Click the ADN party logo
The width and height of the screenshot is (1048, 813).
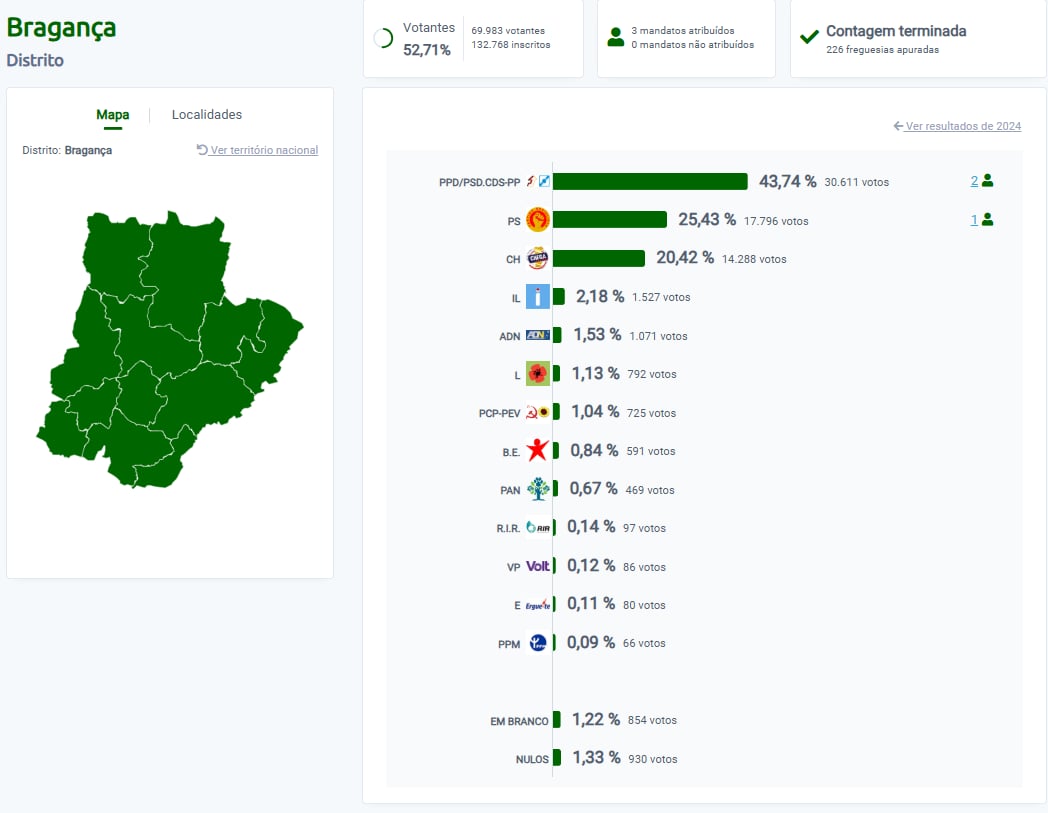coord(538,335)
